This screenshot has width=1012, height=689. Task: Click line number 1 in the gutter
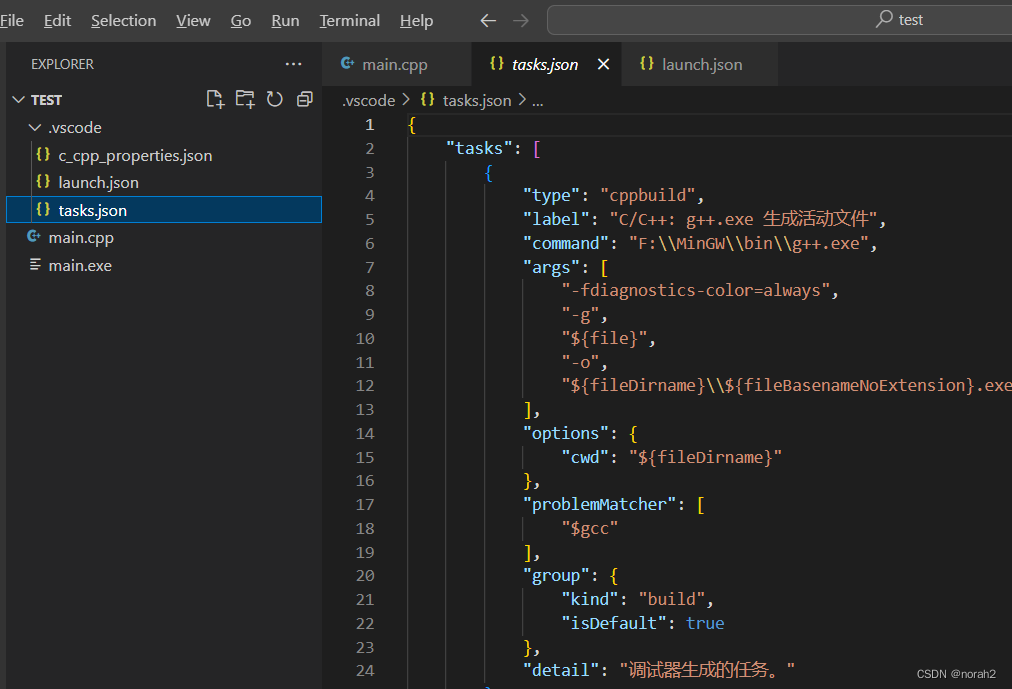(370, 125)
